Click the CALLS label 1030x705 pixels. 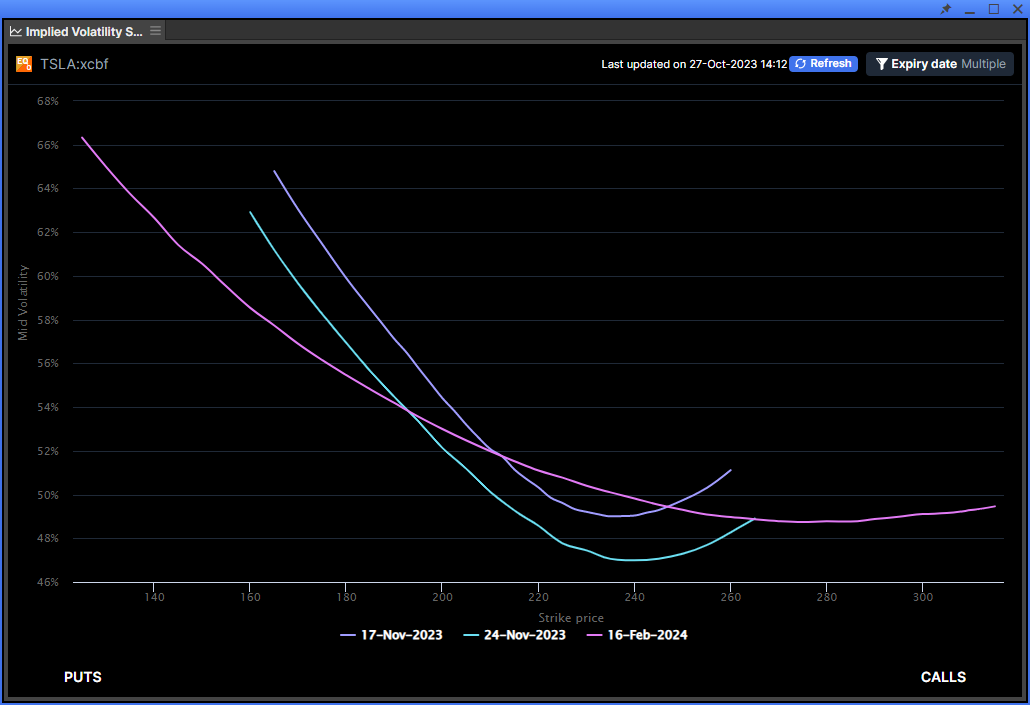(943, 677)
